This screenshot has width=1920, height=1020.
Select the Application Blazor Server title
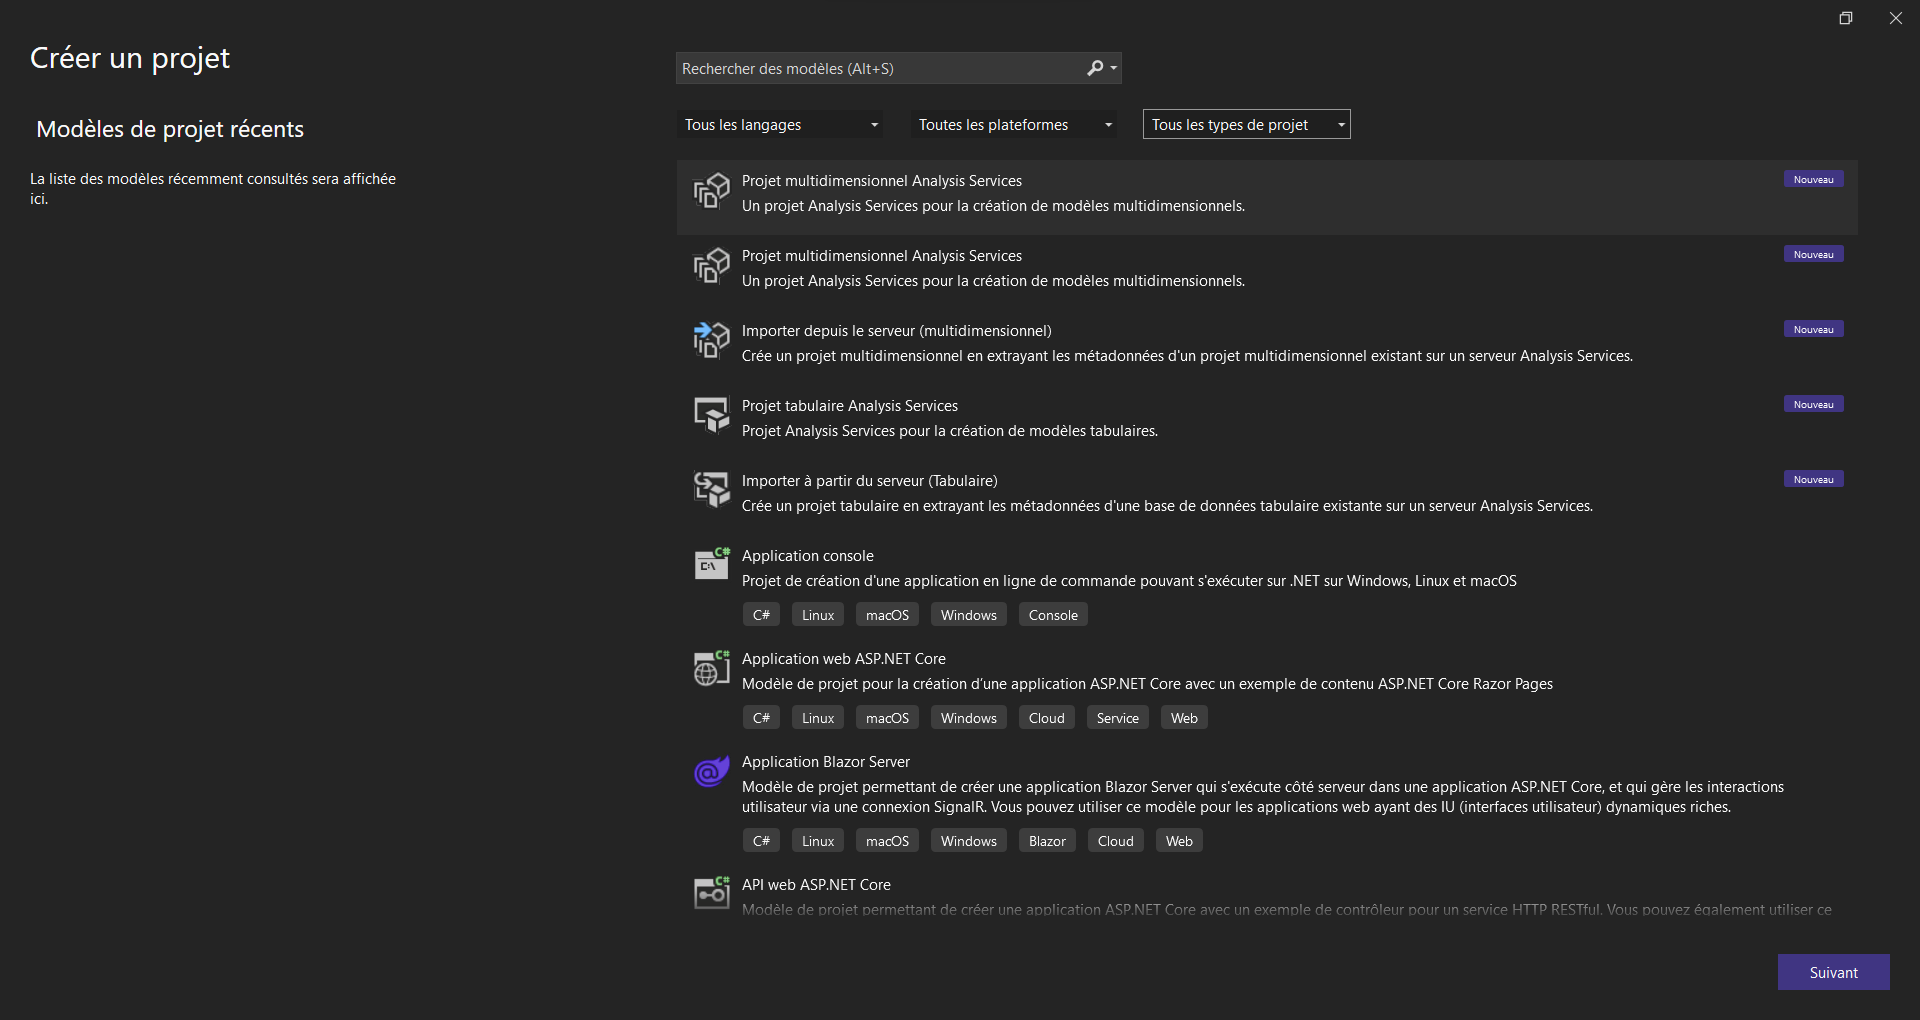click(826, 762)
